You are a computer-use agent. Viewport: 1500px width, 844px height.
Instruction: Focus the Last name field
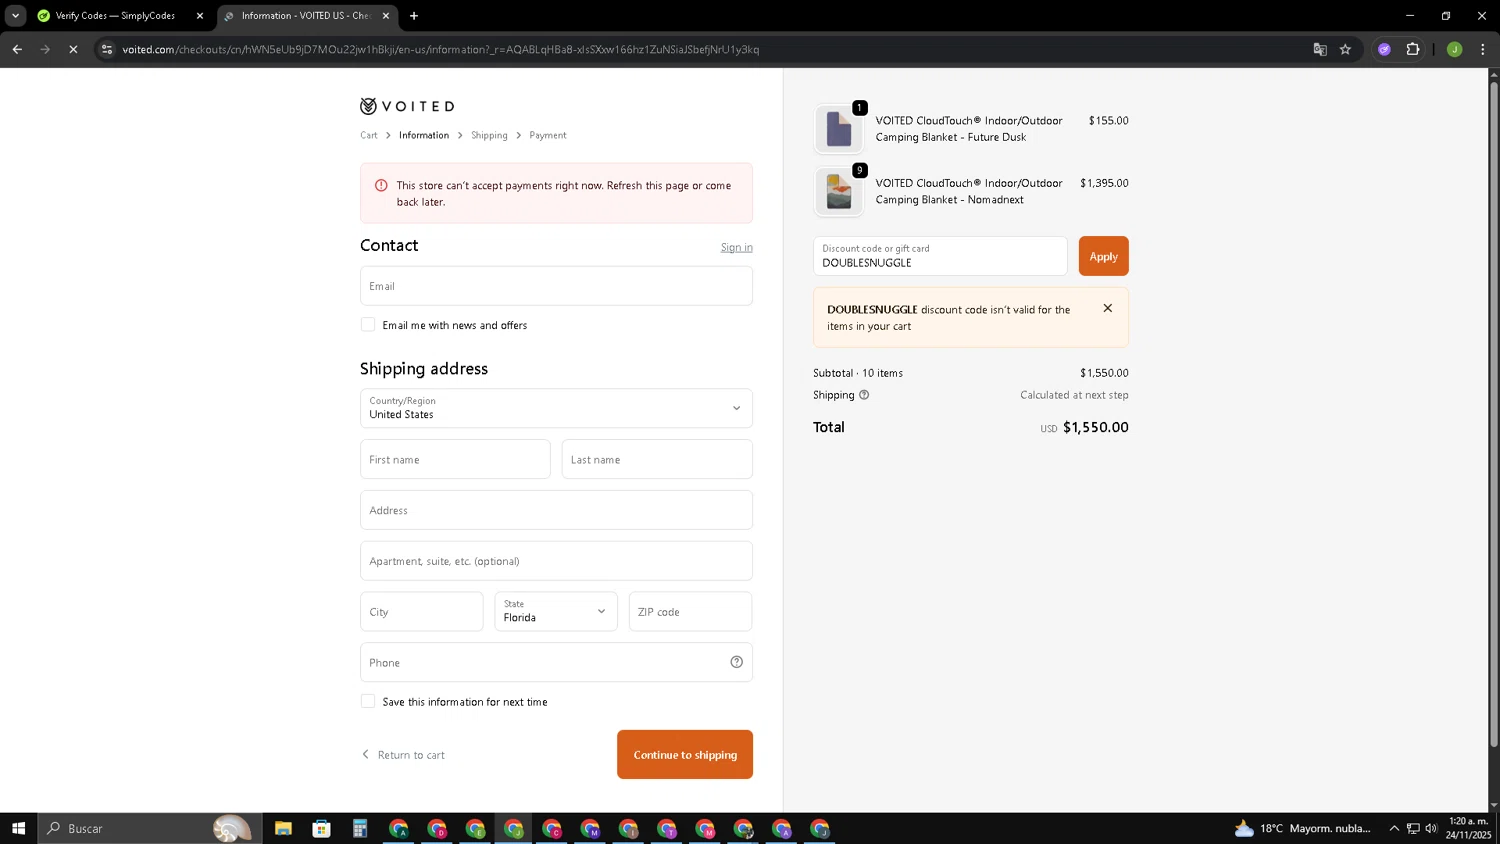tap(657, 459)
